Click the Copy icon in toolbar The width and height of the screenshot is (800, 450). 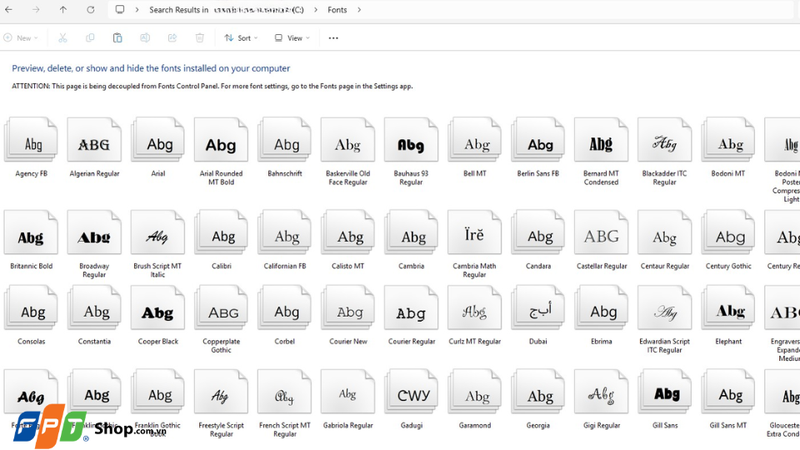[x=90, y=38]
